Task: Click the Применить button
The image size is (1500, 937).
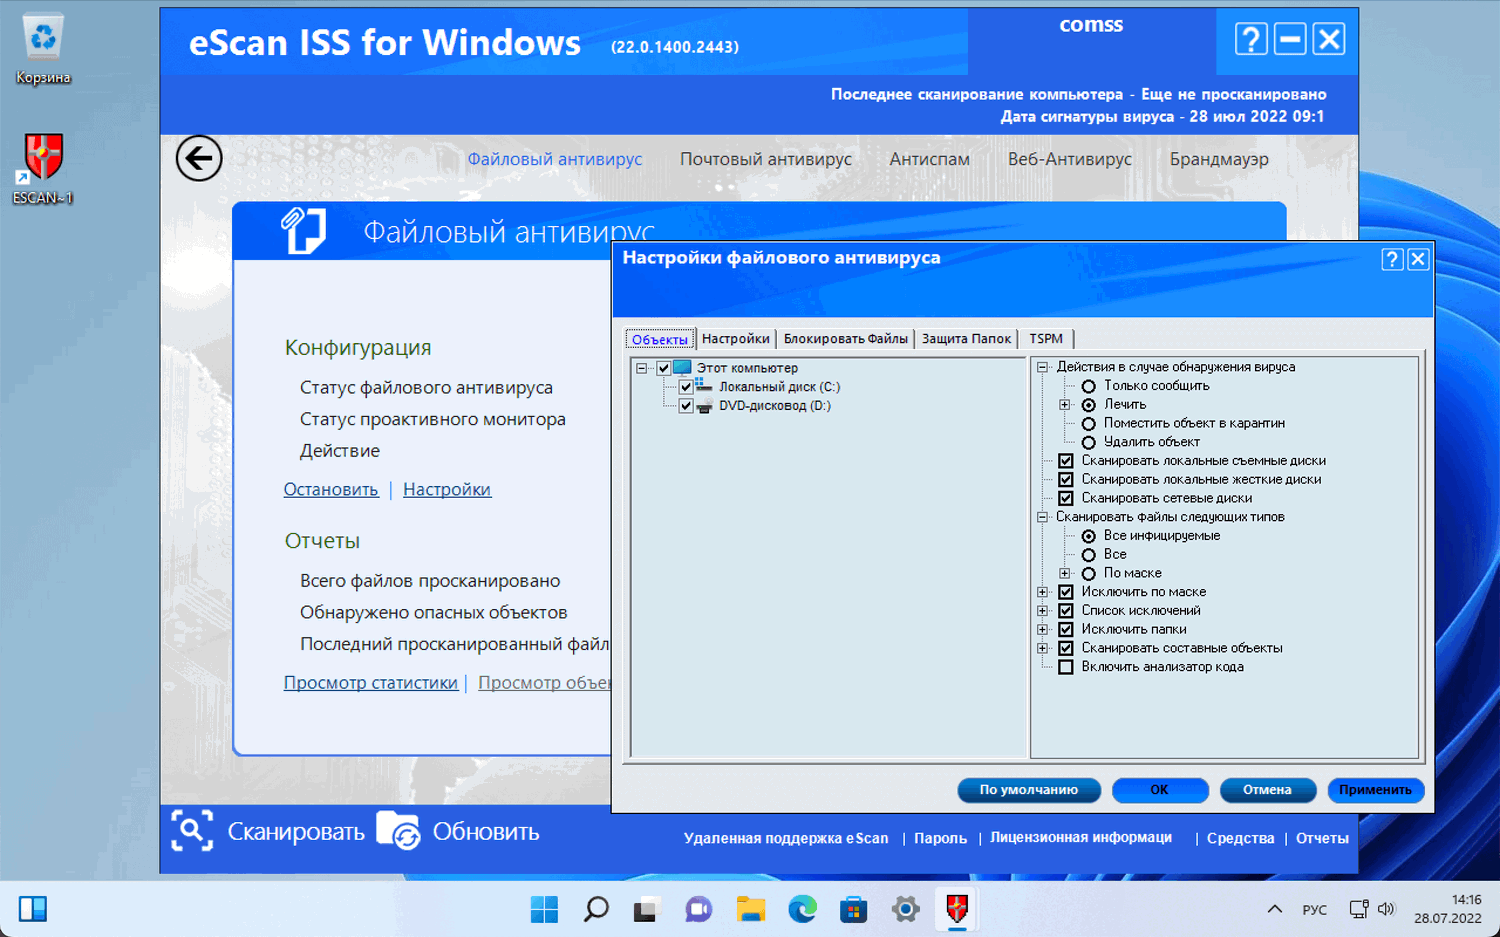Action: [x=1376, y=790]
